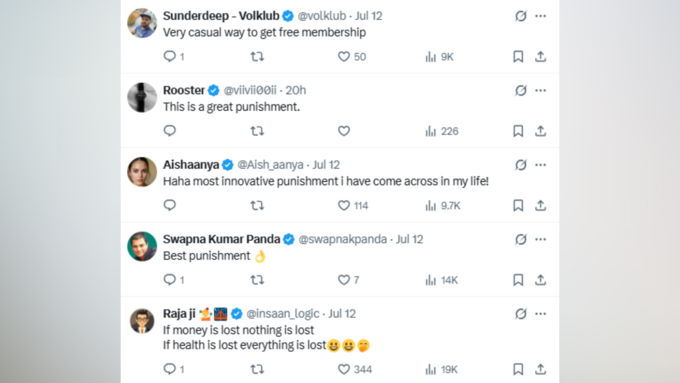Open more options for Raja ji's tweet

[540, 314]
